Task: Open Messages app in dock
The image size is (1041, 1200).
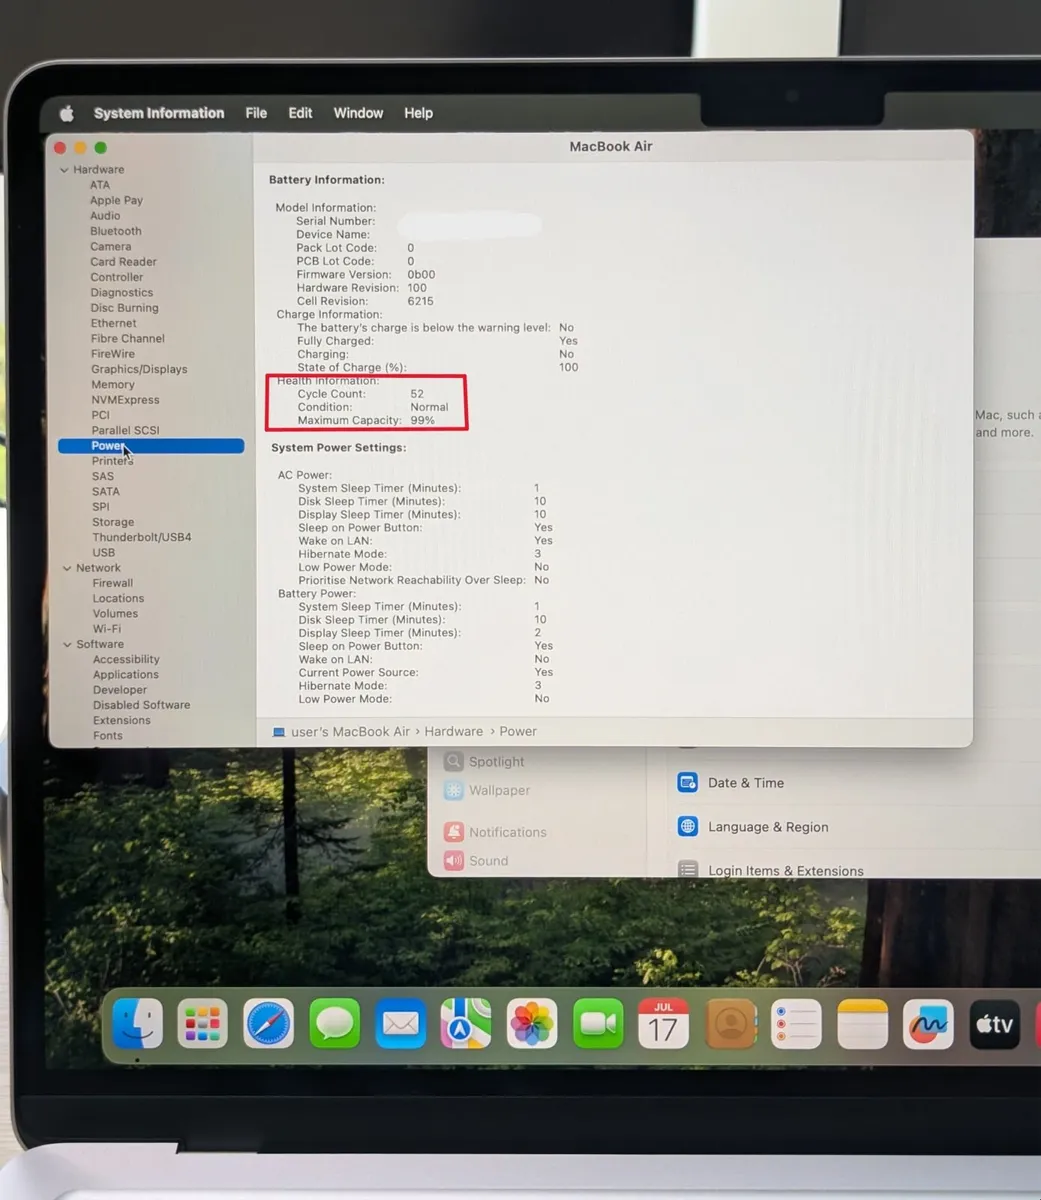Action: tap(334, 1024)
